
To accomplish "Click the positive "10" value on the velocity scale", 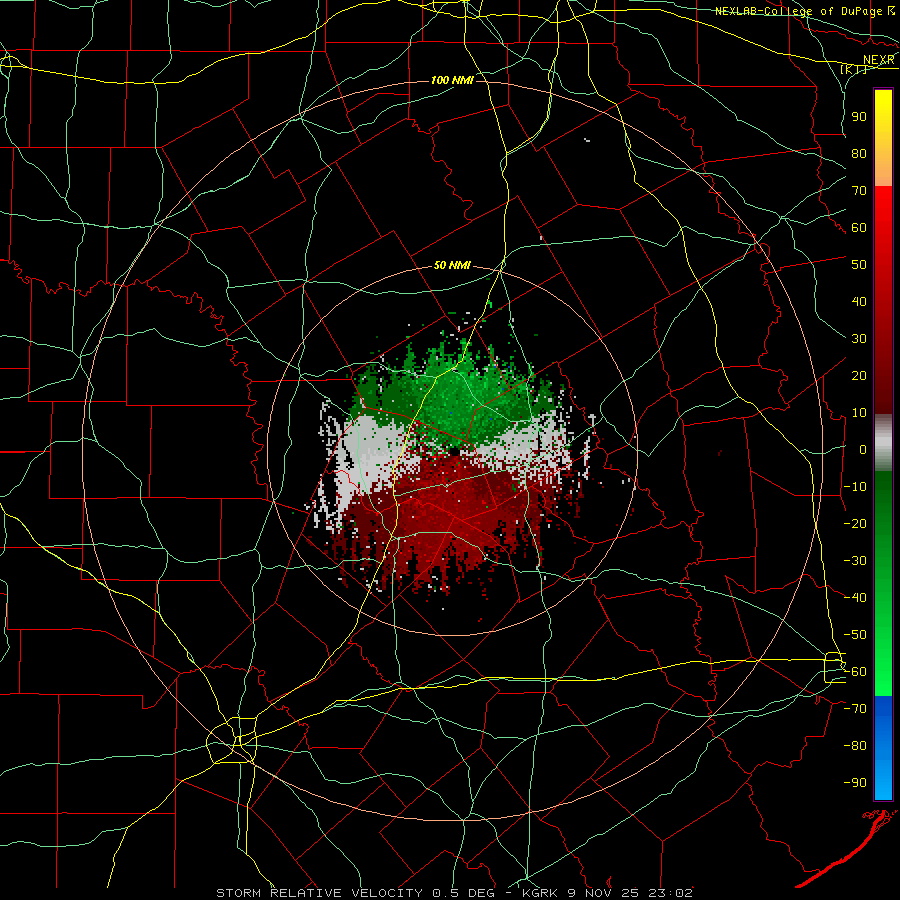I will point(859,413).
